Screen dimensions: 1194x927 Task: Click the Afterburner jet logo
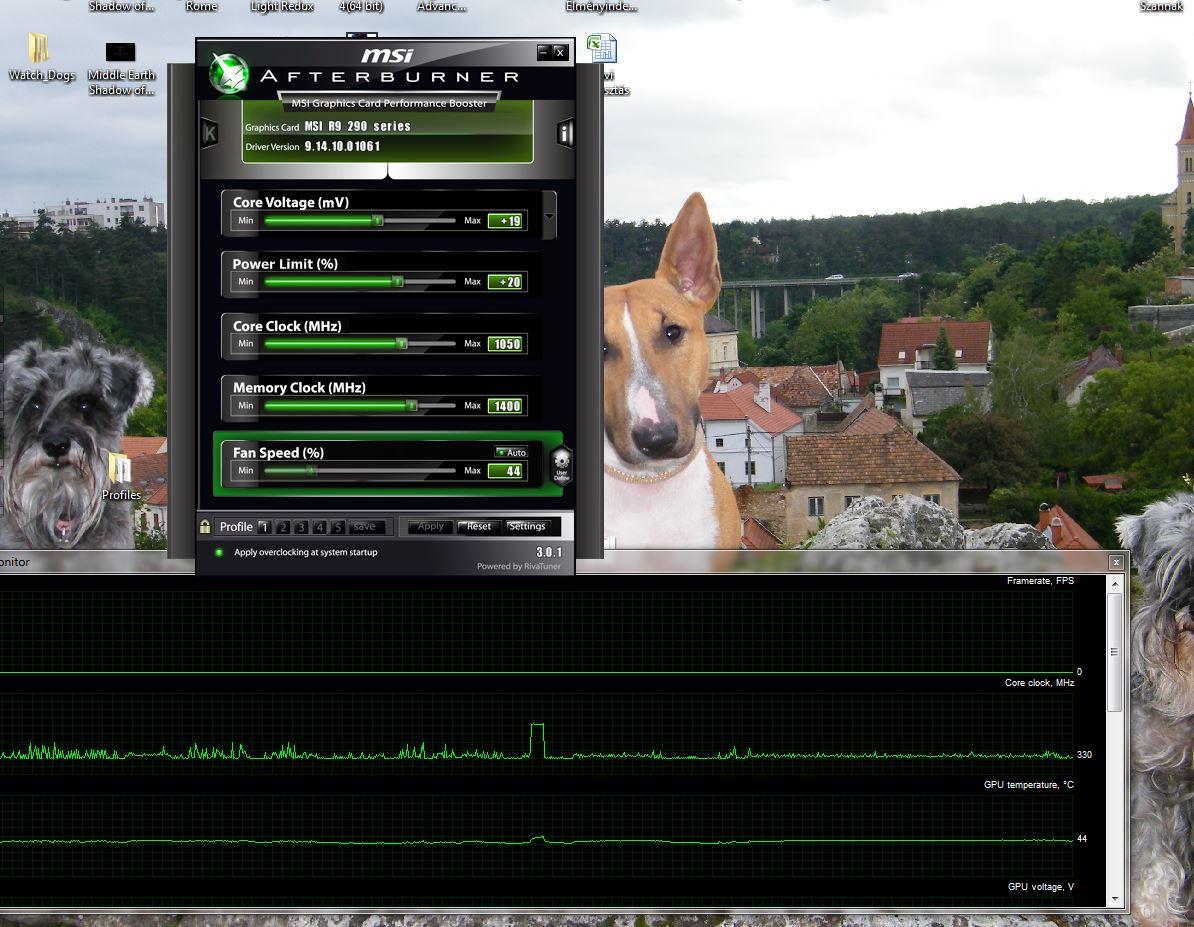229,73
